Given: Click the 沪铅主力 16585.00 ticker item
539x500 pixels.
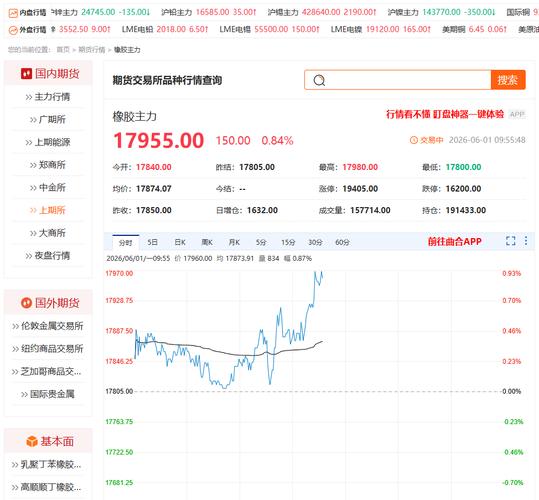Looking at the screenshot, I should pyautogui.click(x=209, y=12).
